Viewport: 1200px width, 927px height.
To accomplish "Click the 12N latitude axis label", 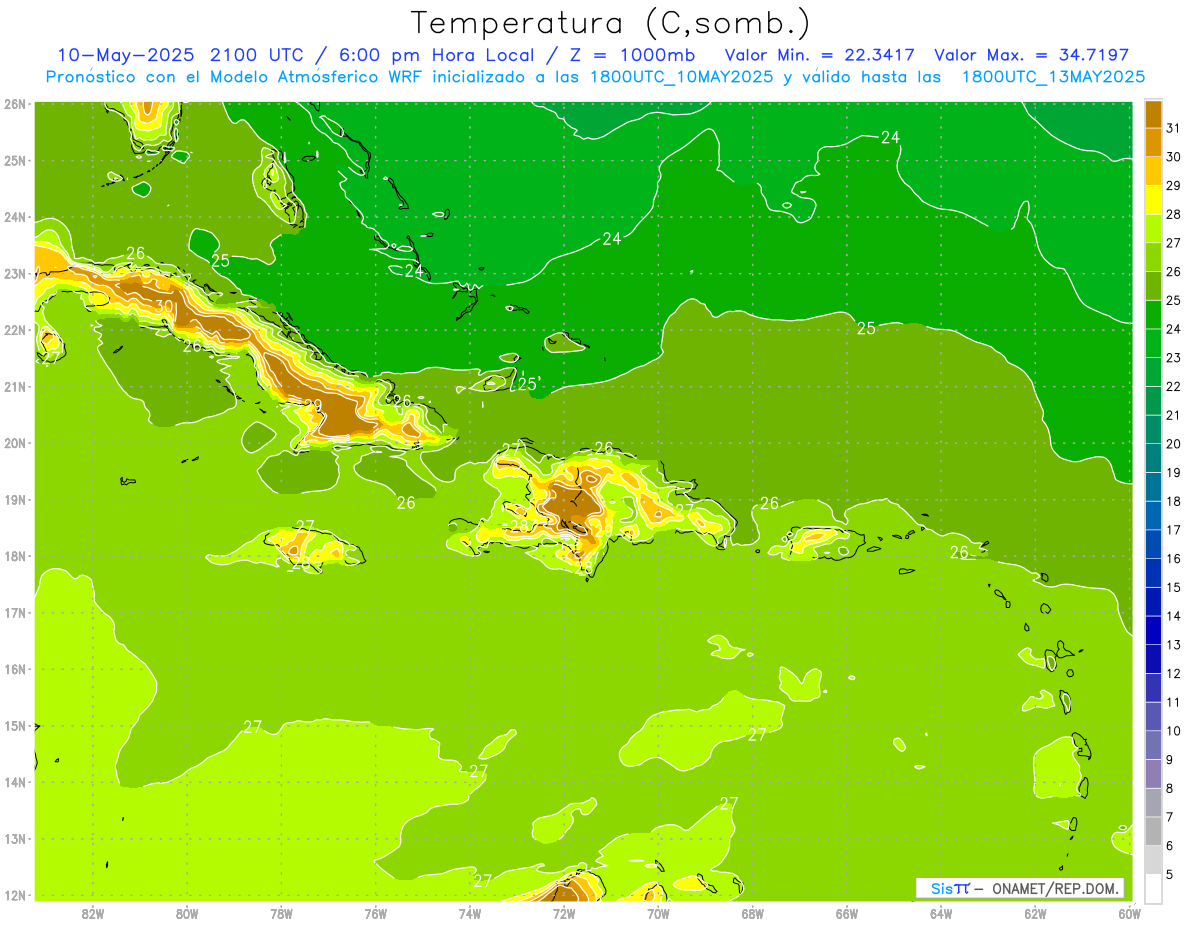I will [15, 895].
